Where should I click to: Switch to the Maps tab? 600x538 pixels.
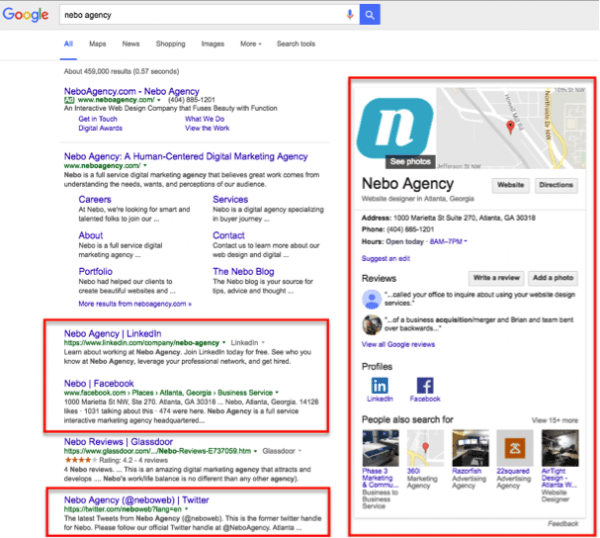tap(97, 44)
